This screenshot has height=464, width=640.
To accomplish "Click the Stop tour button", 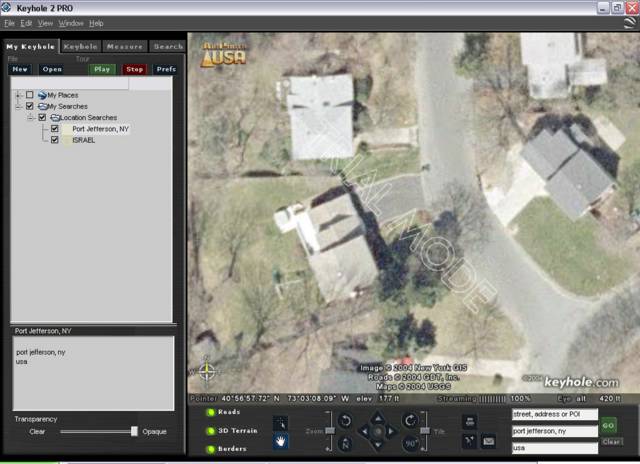I will click(x=134, y=69).
